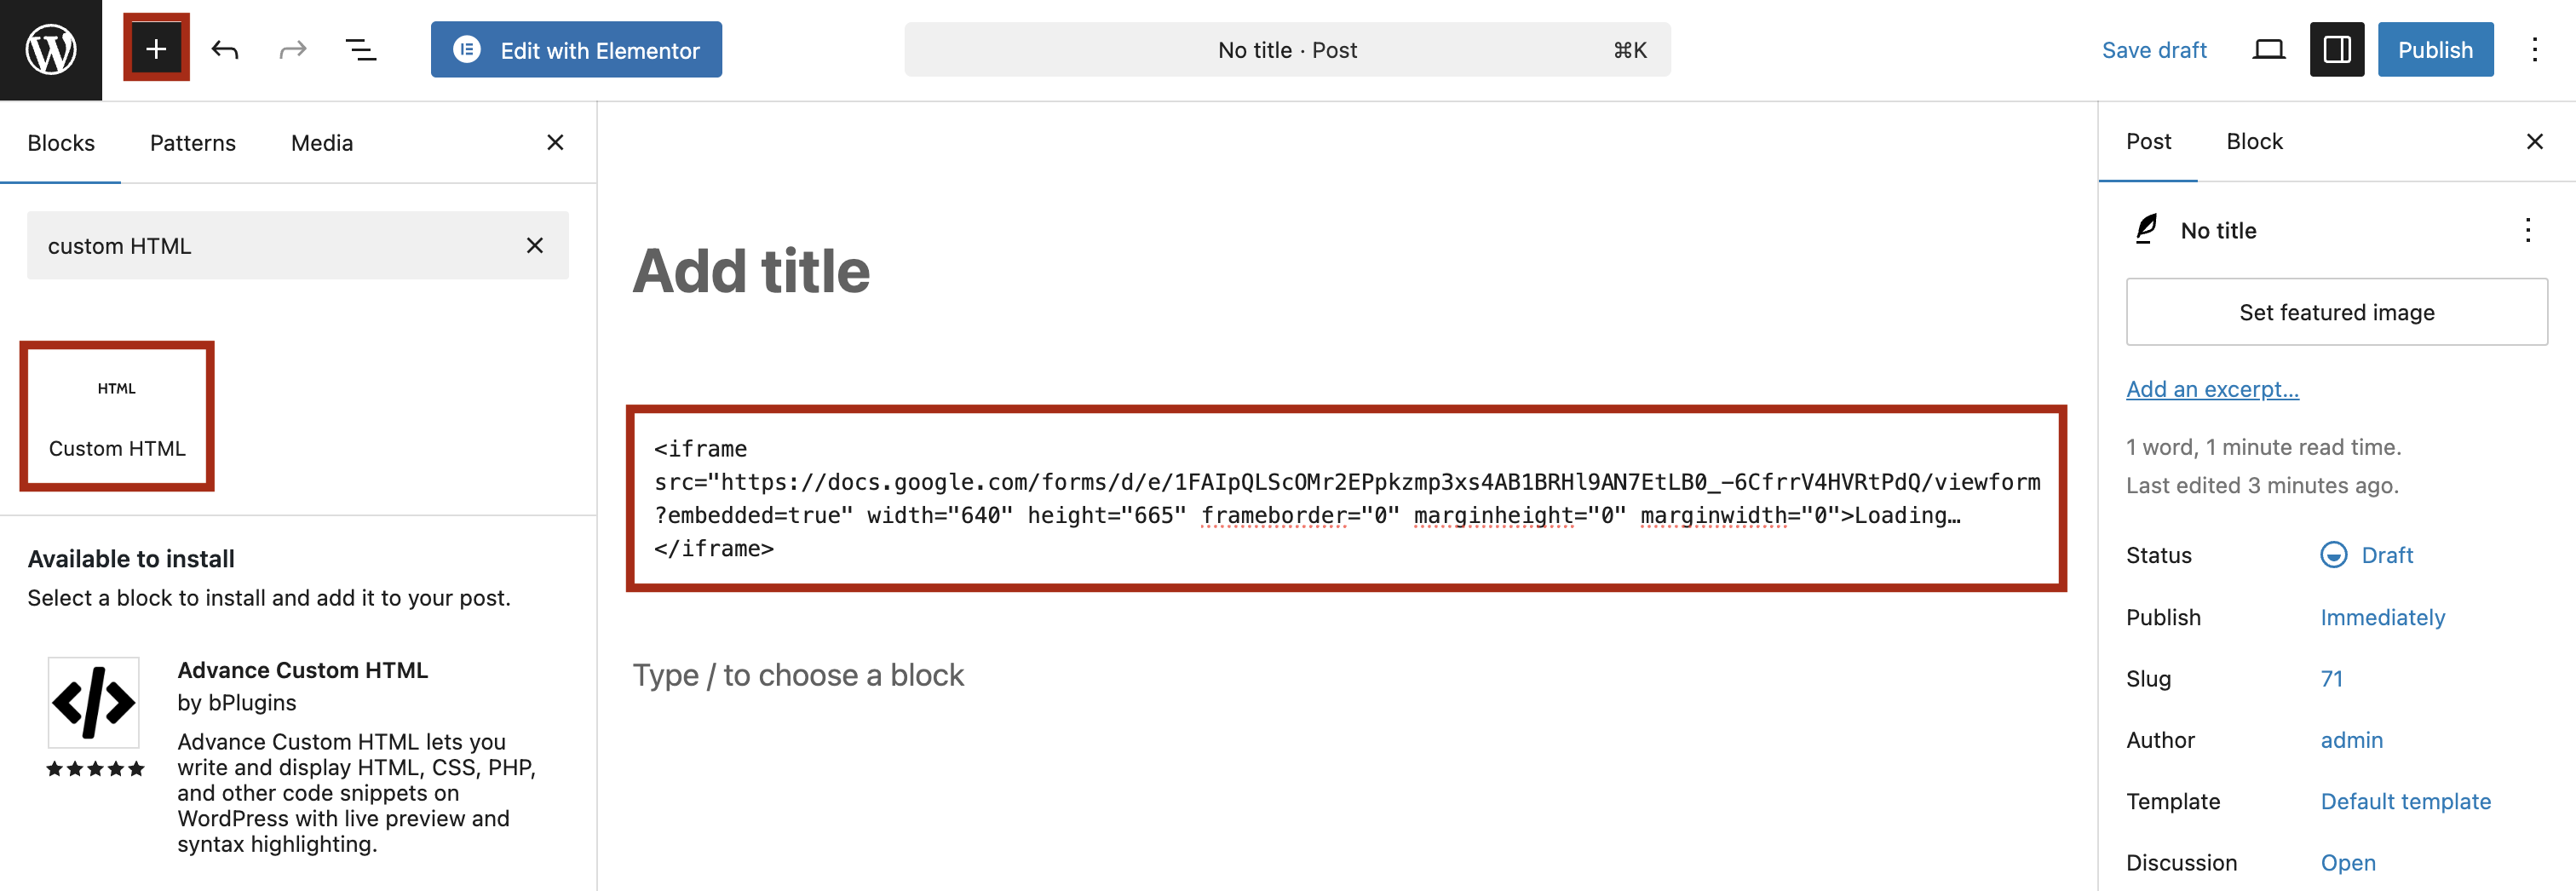Set a featured image

2335,311
